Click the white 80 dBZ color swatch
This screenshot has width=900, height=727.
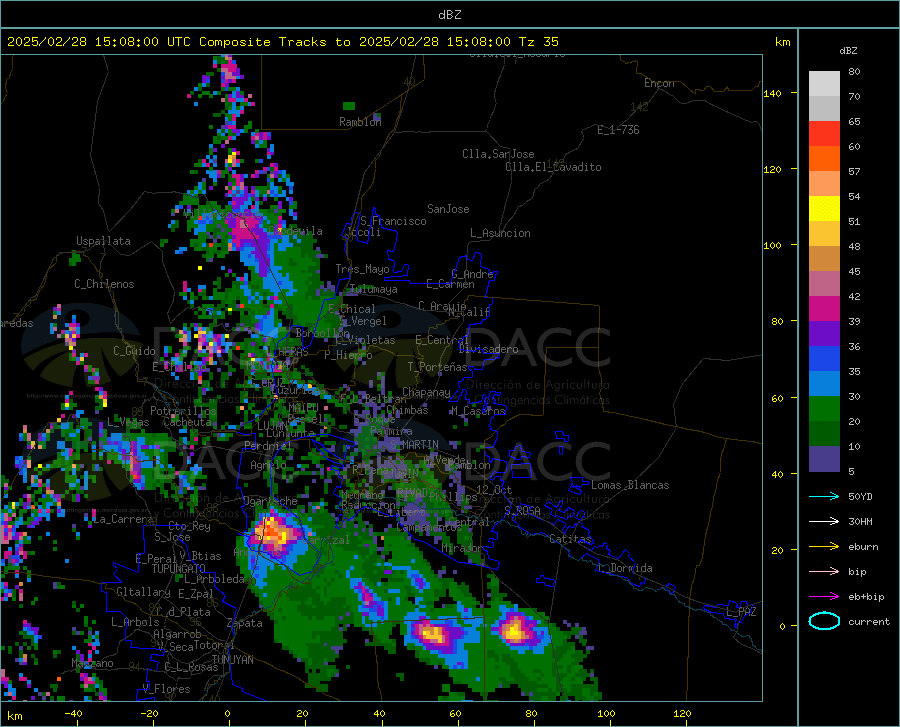824,83
